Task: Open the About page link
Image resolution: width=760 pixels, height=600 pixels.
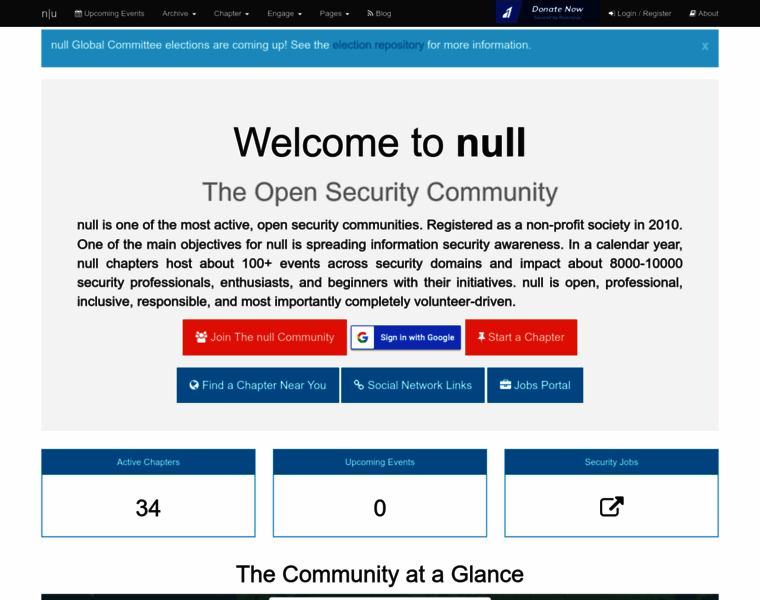Action: pyautogui.click(x=704, y=13)
